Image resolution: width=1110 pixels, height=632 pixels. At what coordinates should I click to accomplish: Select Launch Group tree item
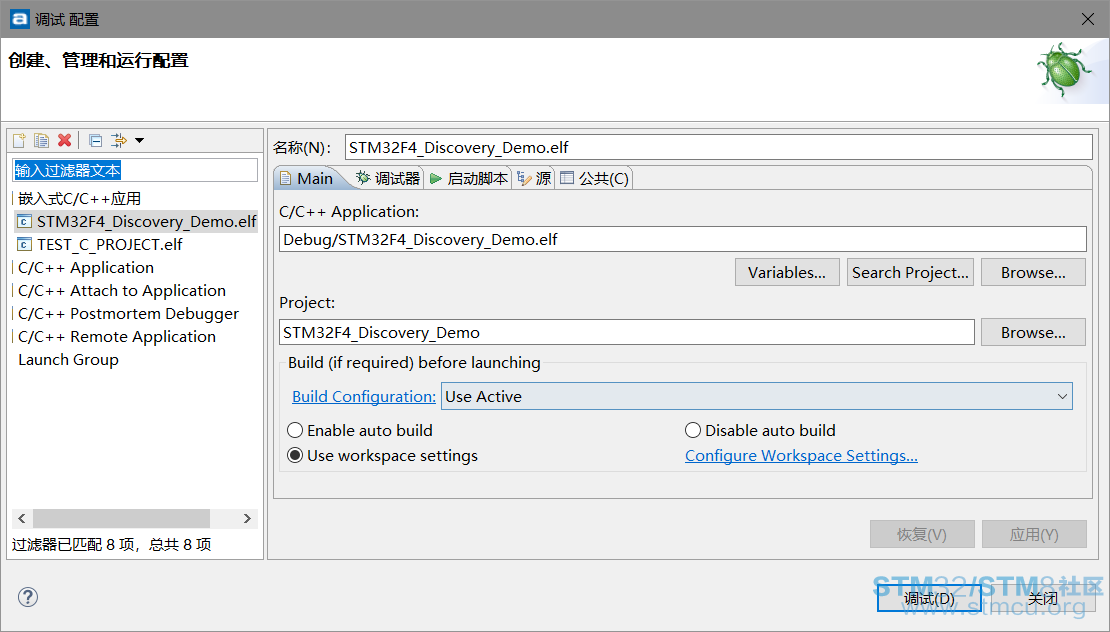click(68, 360)
